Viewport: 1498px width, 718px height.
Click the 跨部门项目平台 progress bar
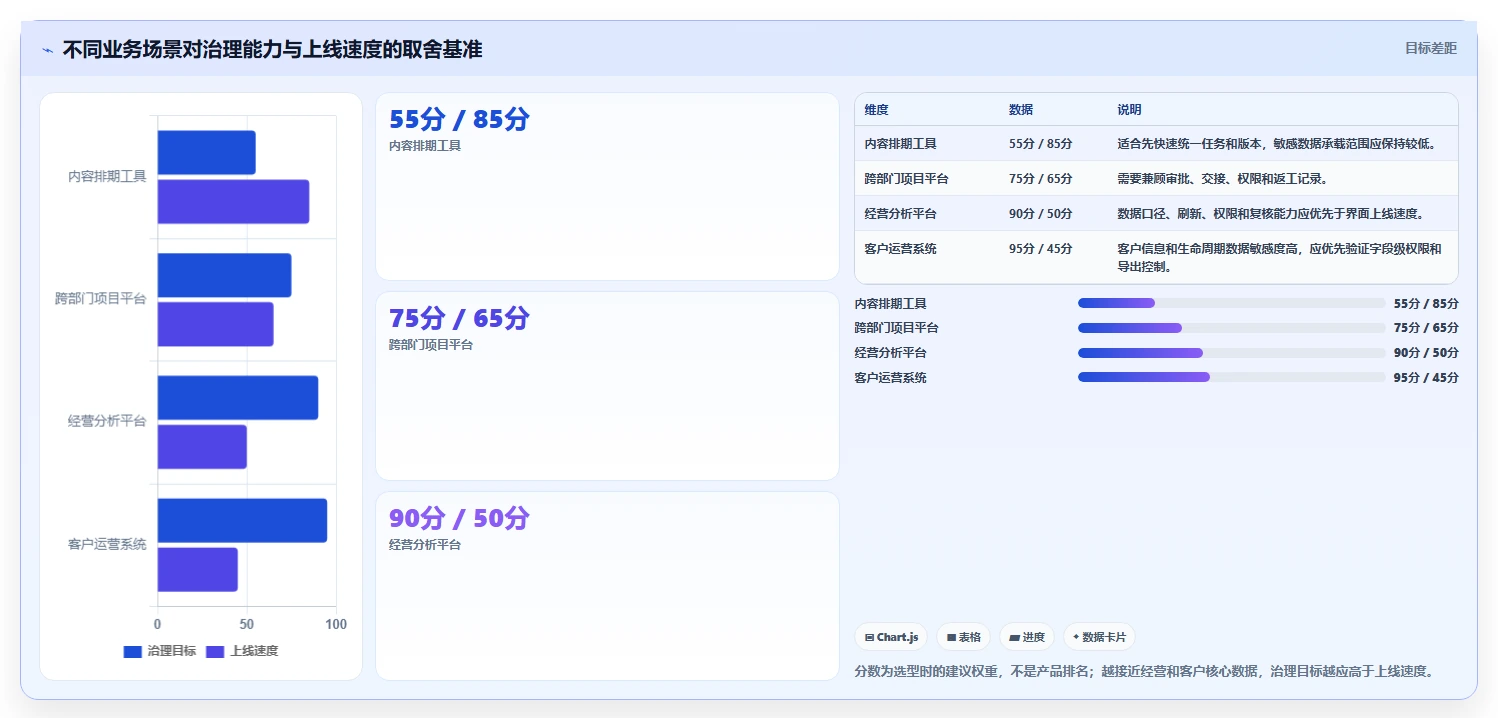(1230, 328)
